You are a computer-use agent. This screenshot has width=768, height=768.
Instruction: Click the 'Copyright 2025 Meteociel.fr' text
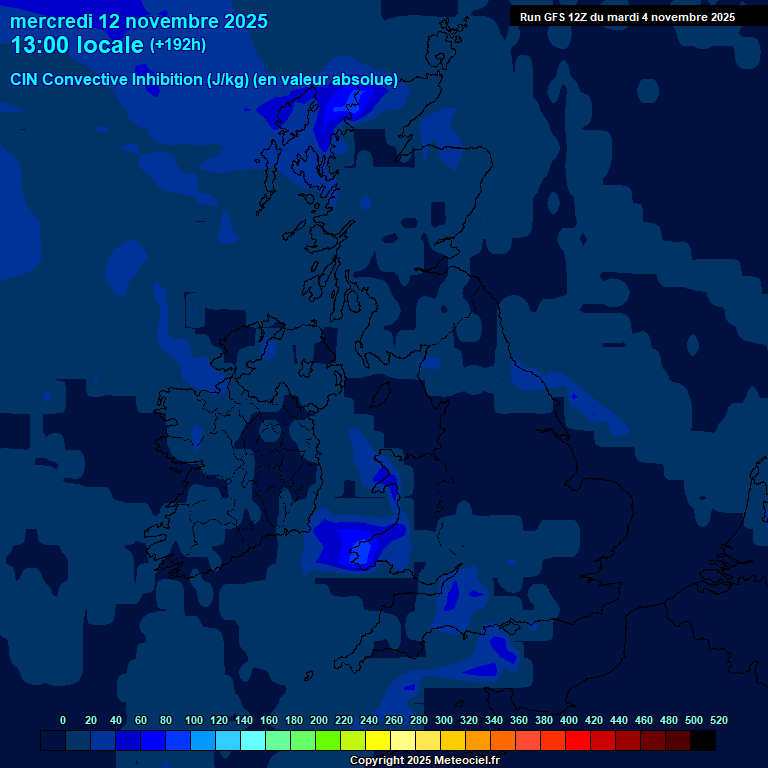pyautogui.click(x=425, y=760)
